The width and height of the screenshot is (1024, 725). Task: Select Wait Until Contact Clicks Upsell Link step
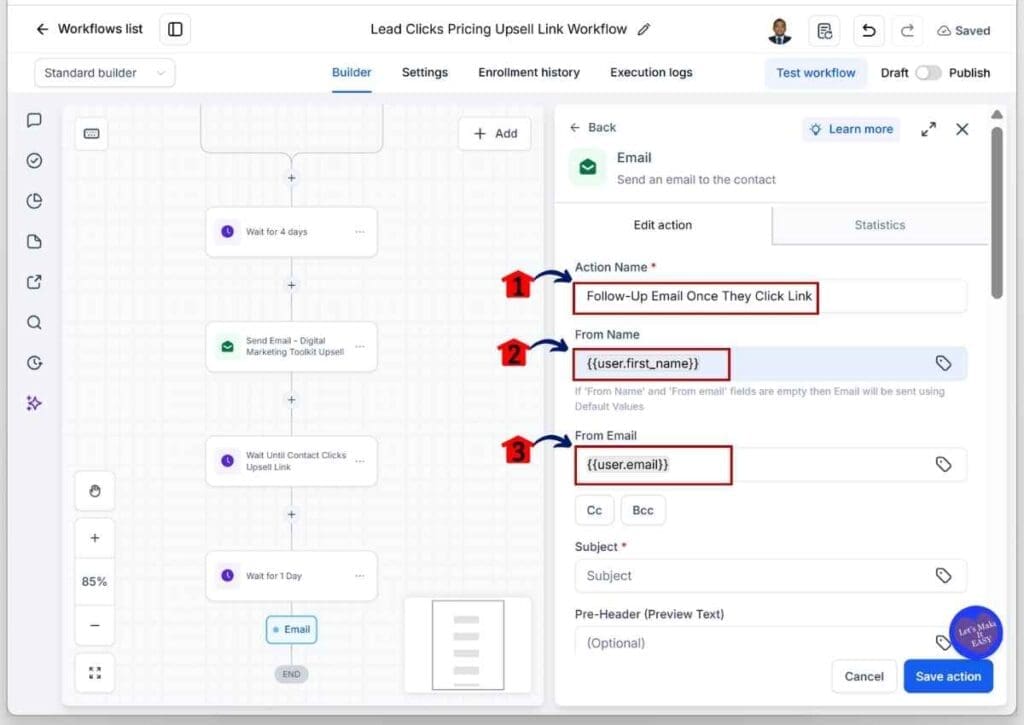click(291, 461)
